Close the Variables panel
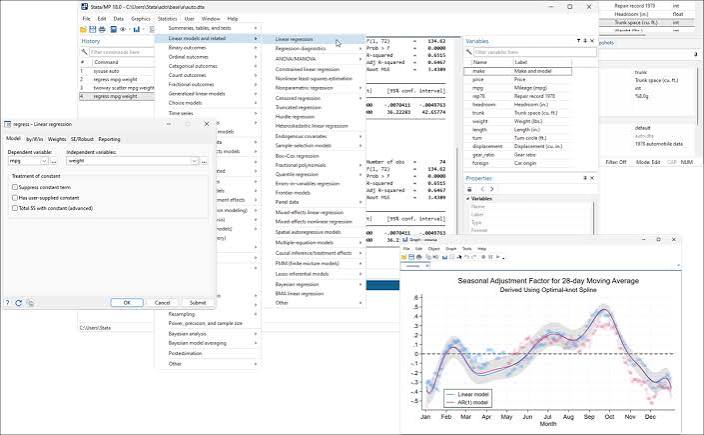The width and height of the screenshot is (704, 435). click(x=592, y=41)
